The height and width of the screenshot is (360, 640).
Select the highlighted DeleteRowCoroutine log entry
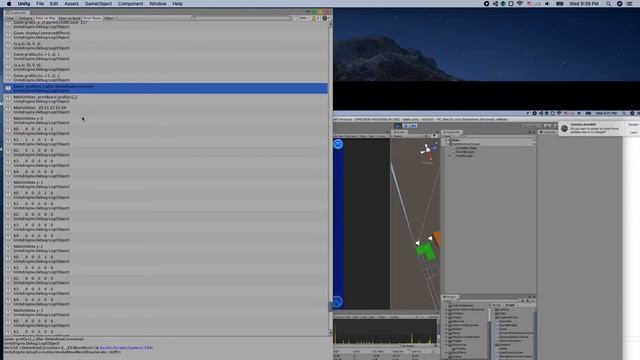coord(166,88)
